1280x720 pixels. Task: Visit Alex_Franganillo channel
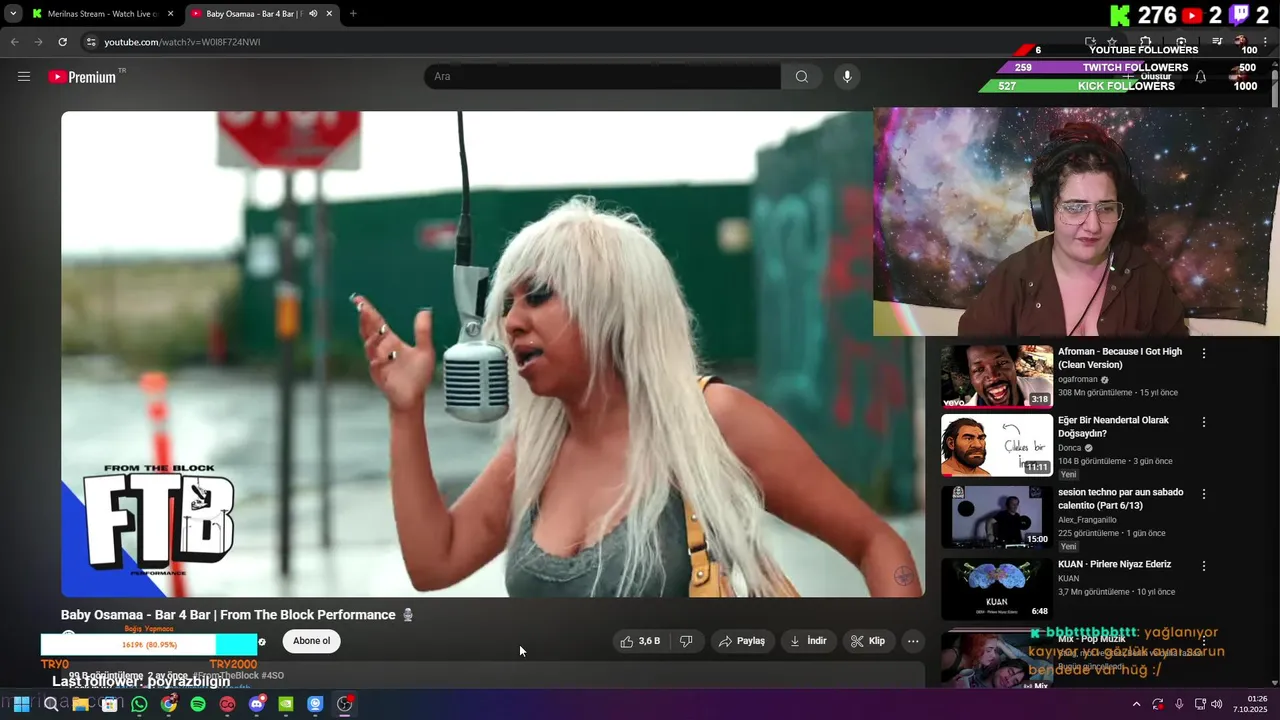1087,520
